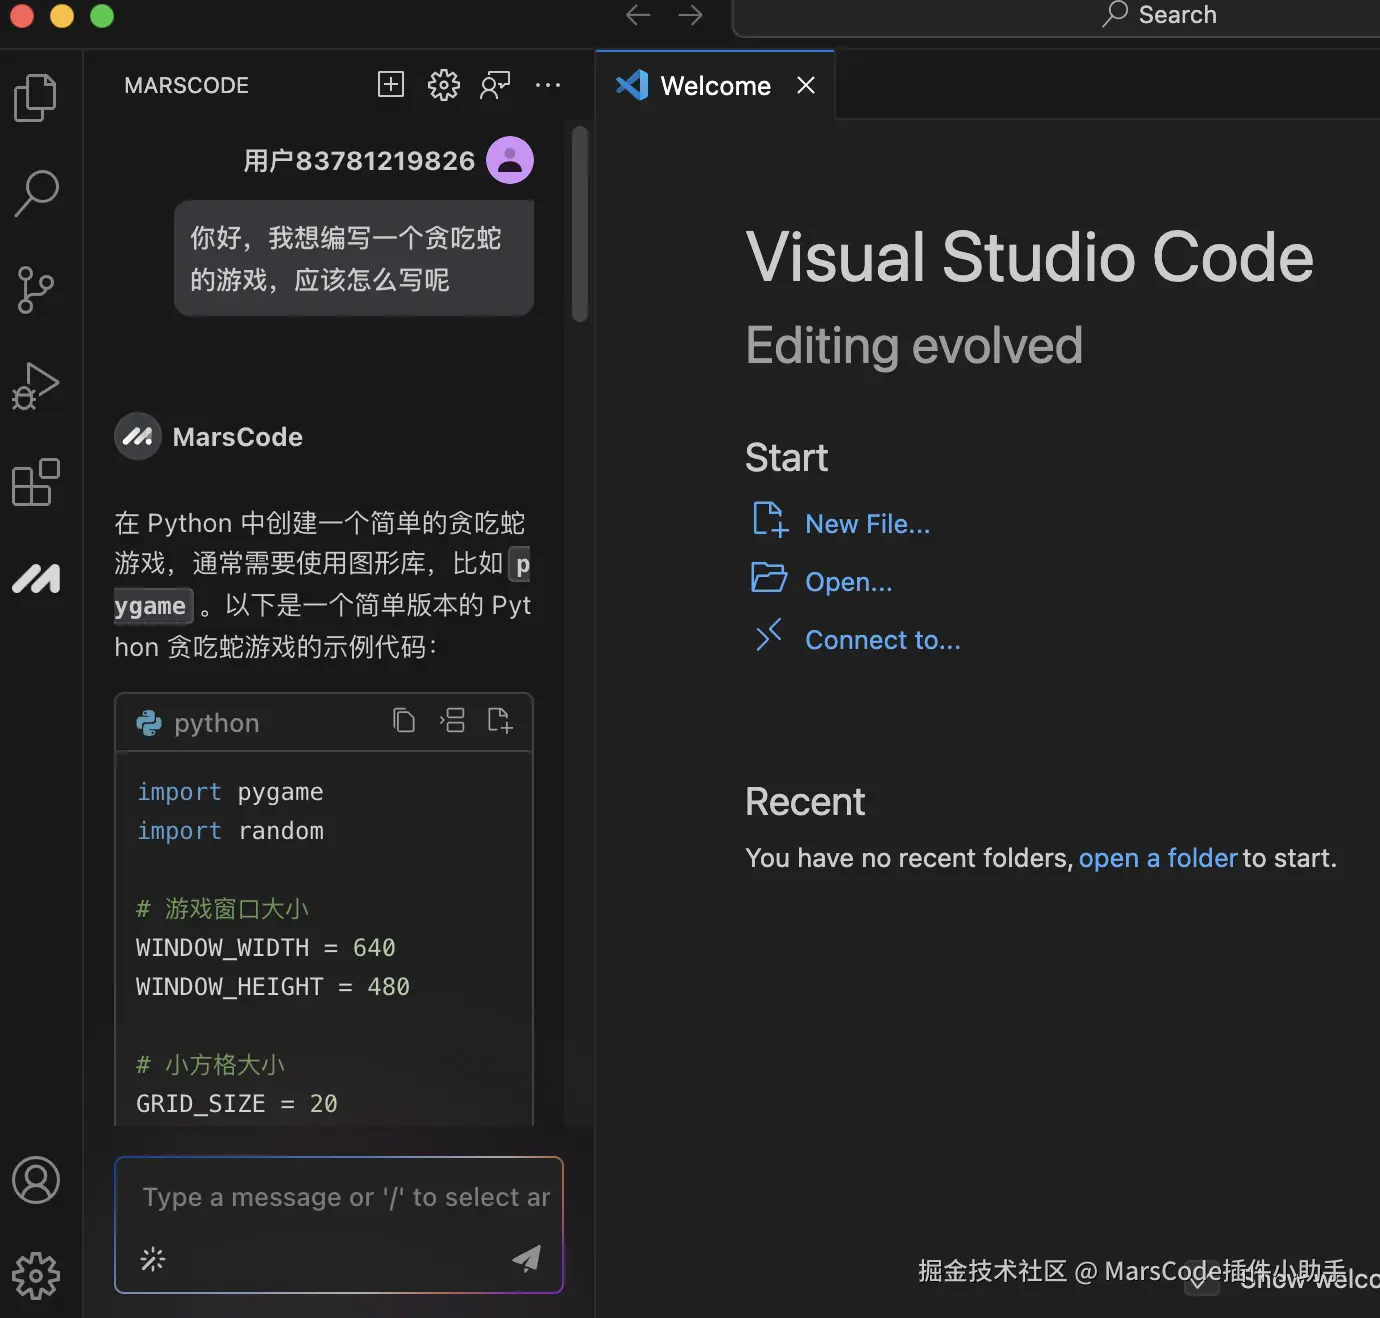The image size is (1380, 1318).
Task: Open the Extensions view
Action: pyautogui.click(x=36, y=483)
